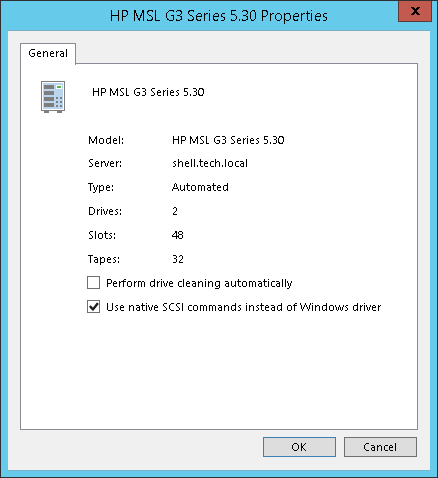Confirm with the OK button

[299, 447]
